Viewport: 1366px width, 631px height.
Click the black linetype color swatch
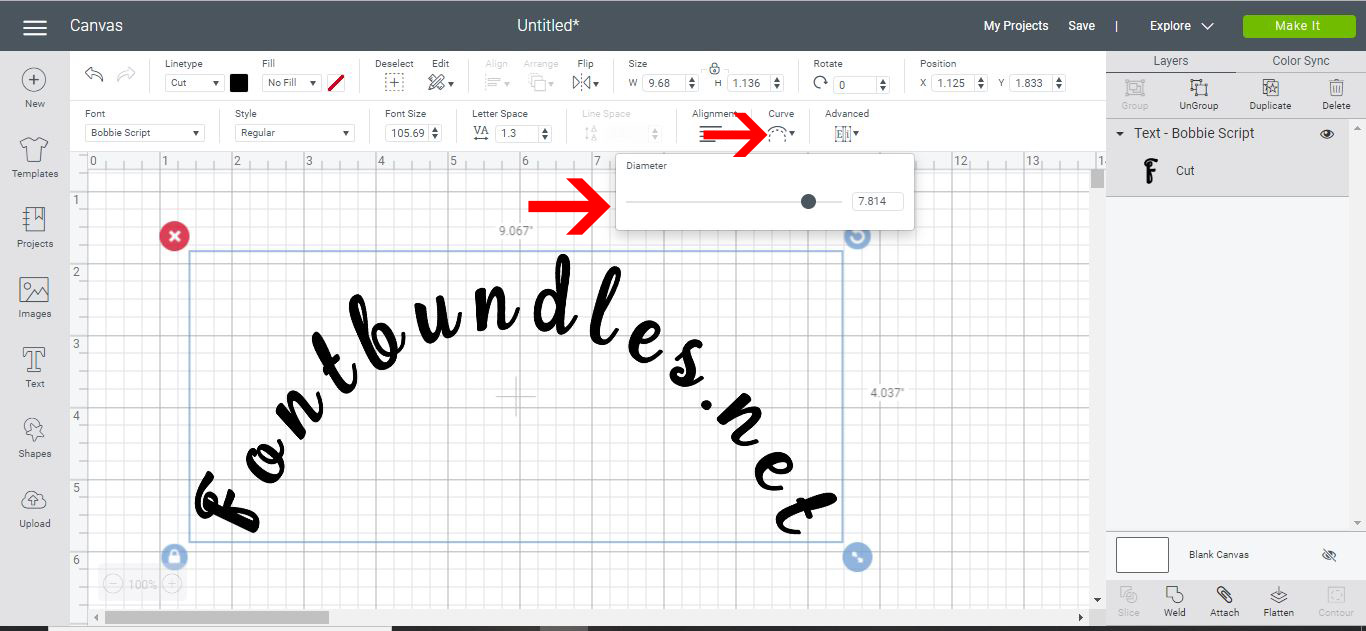[239, 83]
